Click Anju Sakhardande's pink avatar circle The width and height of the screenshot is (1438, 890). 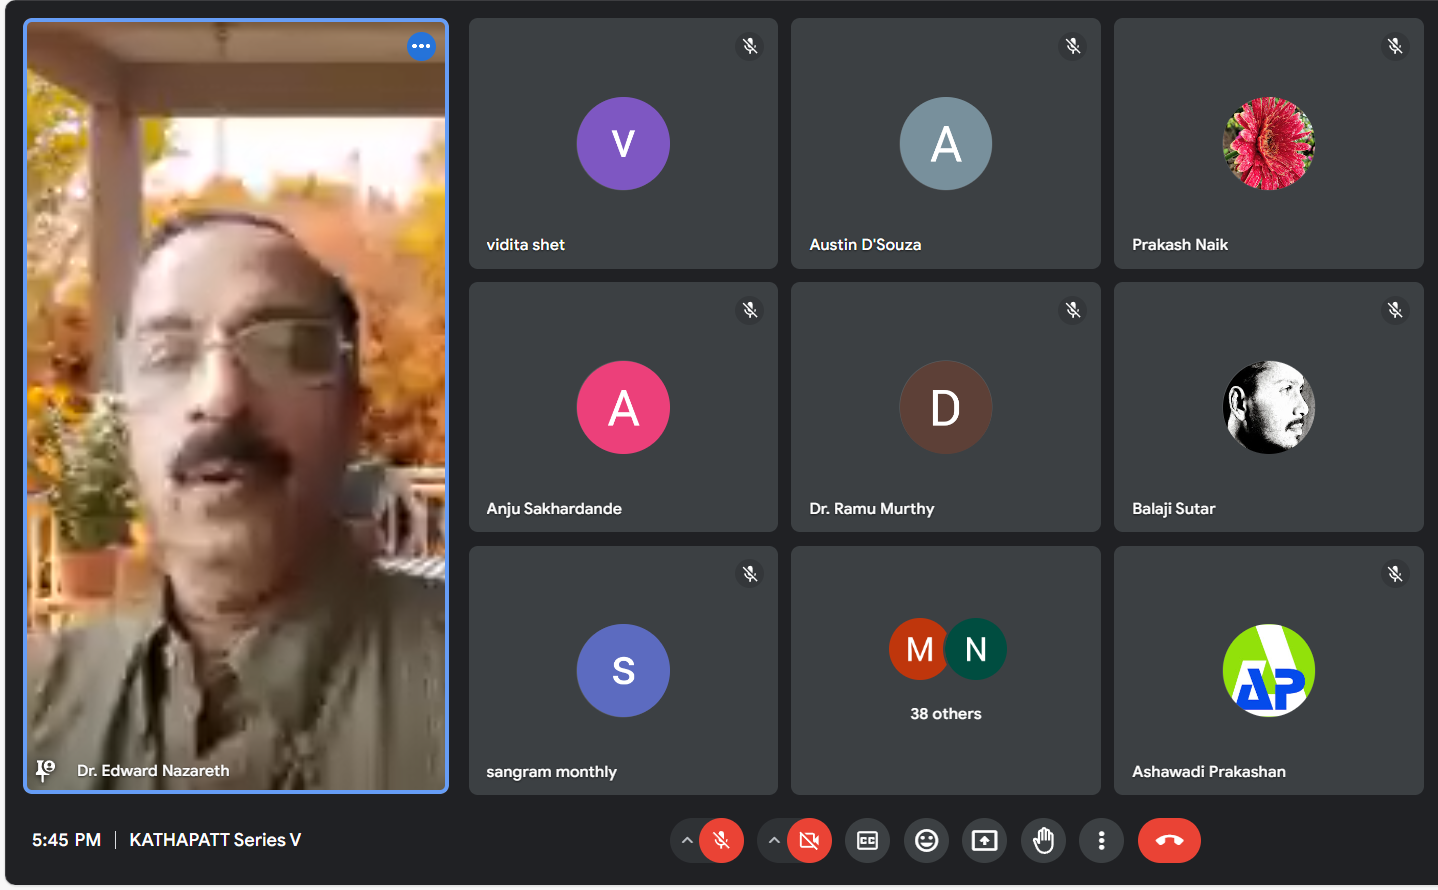click(623, 407)
